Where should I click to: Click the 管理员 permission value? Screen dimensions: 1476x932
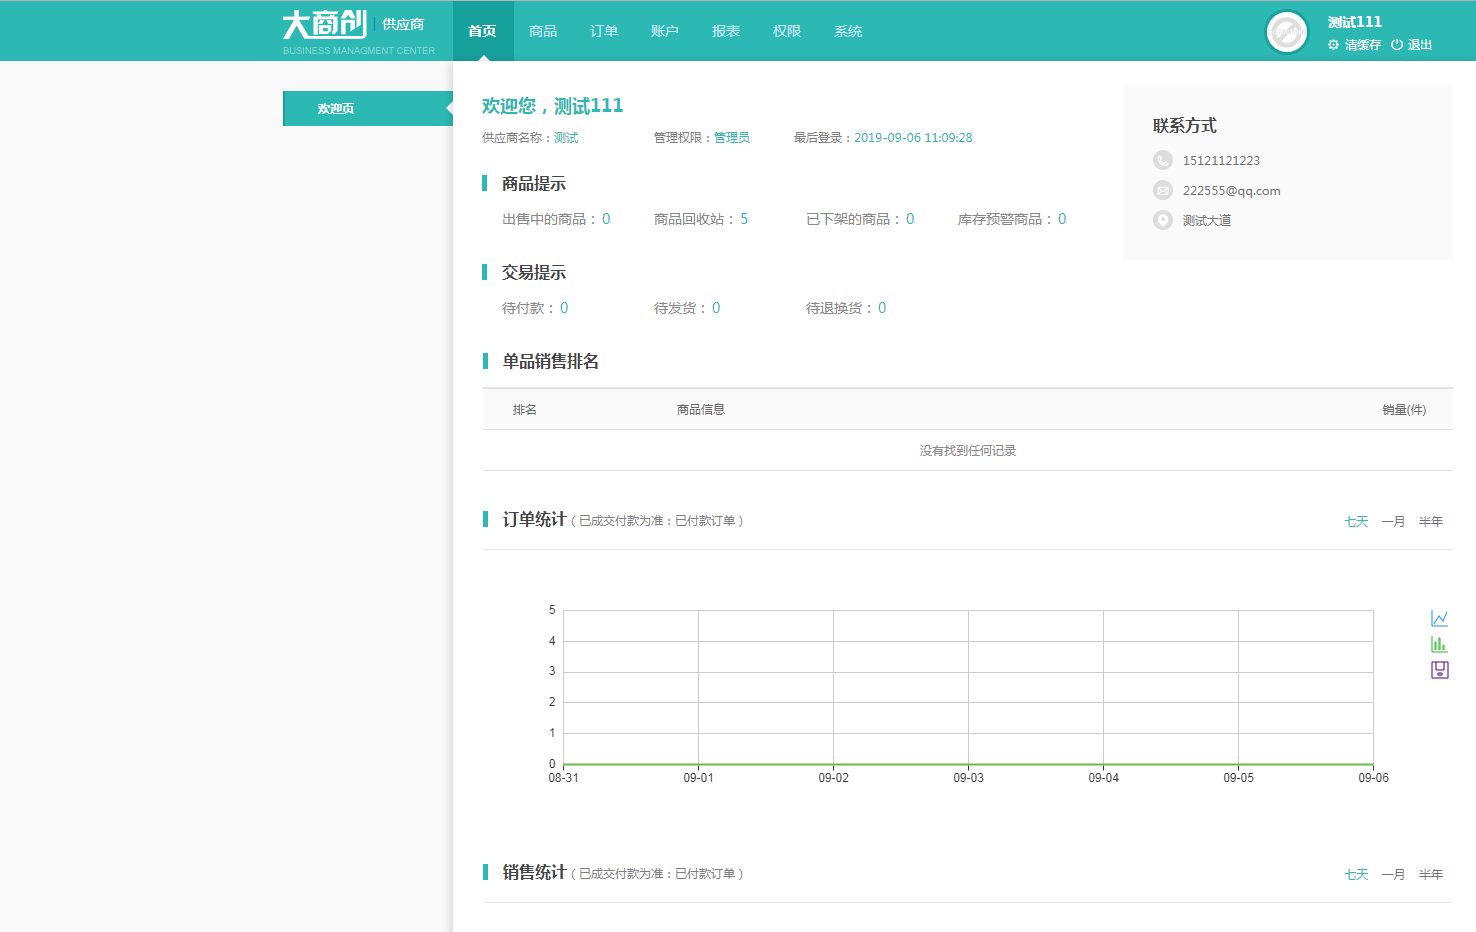point(732,138)
